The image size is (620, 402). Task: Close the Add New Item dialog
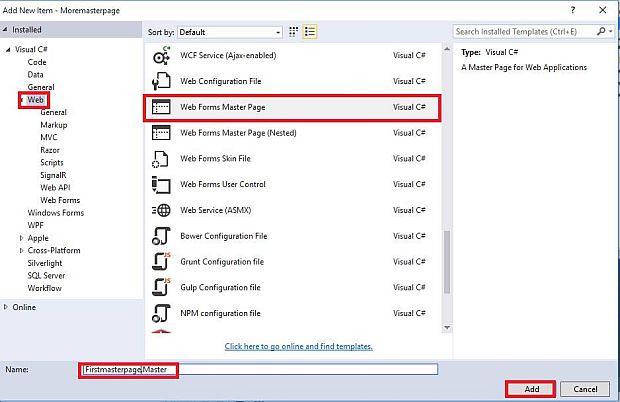coord(603,10)
